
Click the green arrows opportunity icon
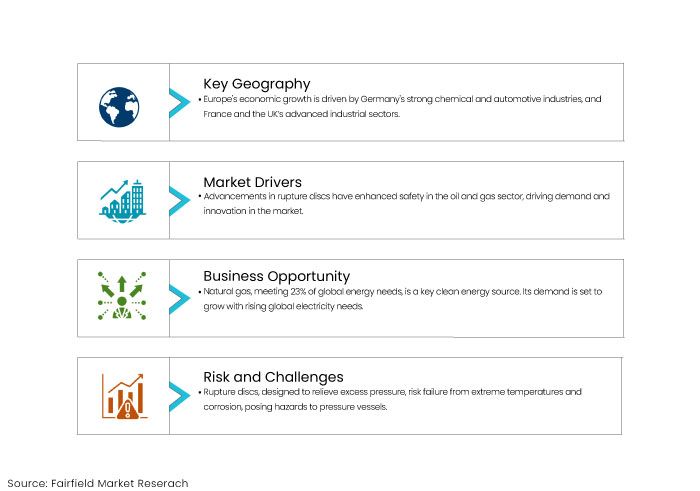coord(122,295)
